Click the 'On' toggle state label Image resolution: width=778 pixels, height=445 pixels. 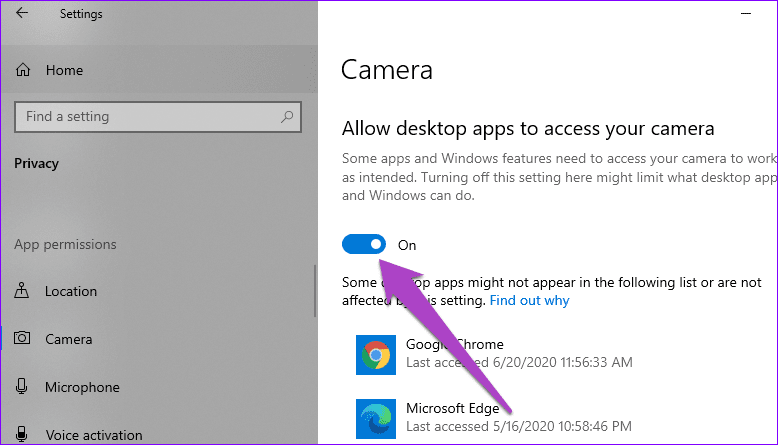point(407,245)
